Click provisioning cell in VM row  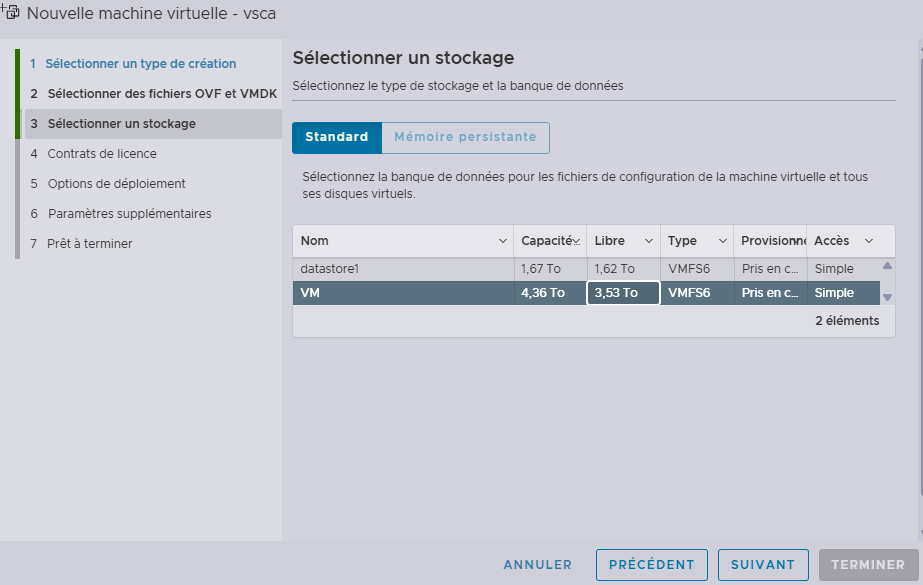(x=770, y=293)
